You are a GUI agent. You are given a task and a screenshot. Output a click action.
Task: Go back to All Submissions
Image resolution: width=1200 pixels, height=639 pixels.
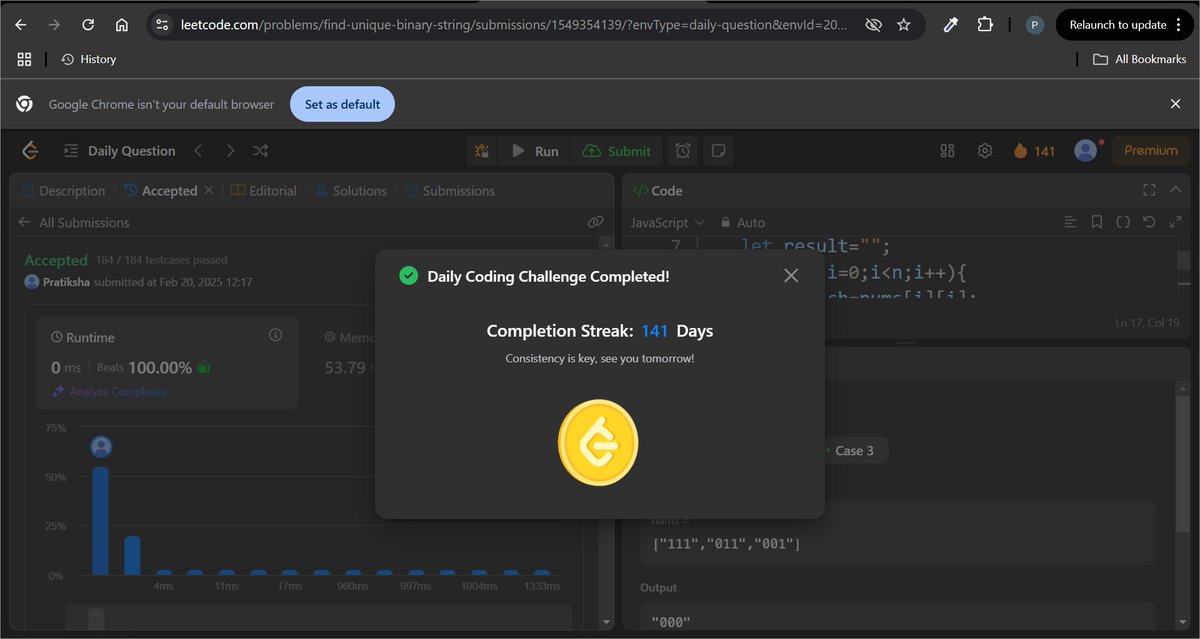[x=74, y=222]
